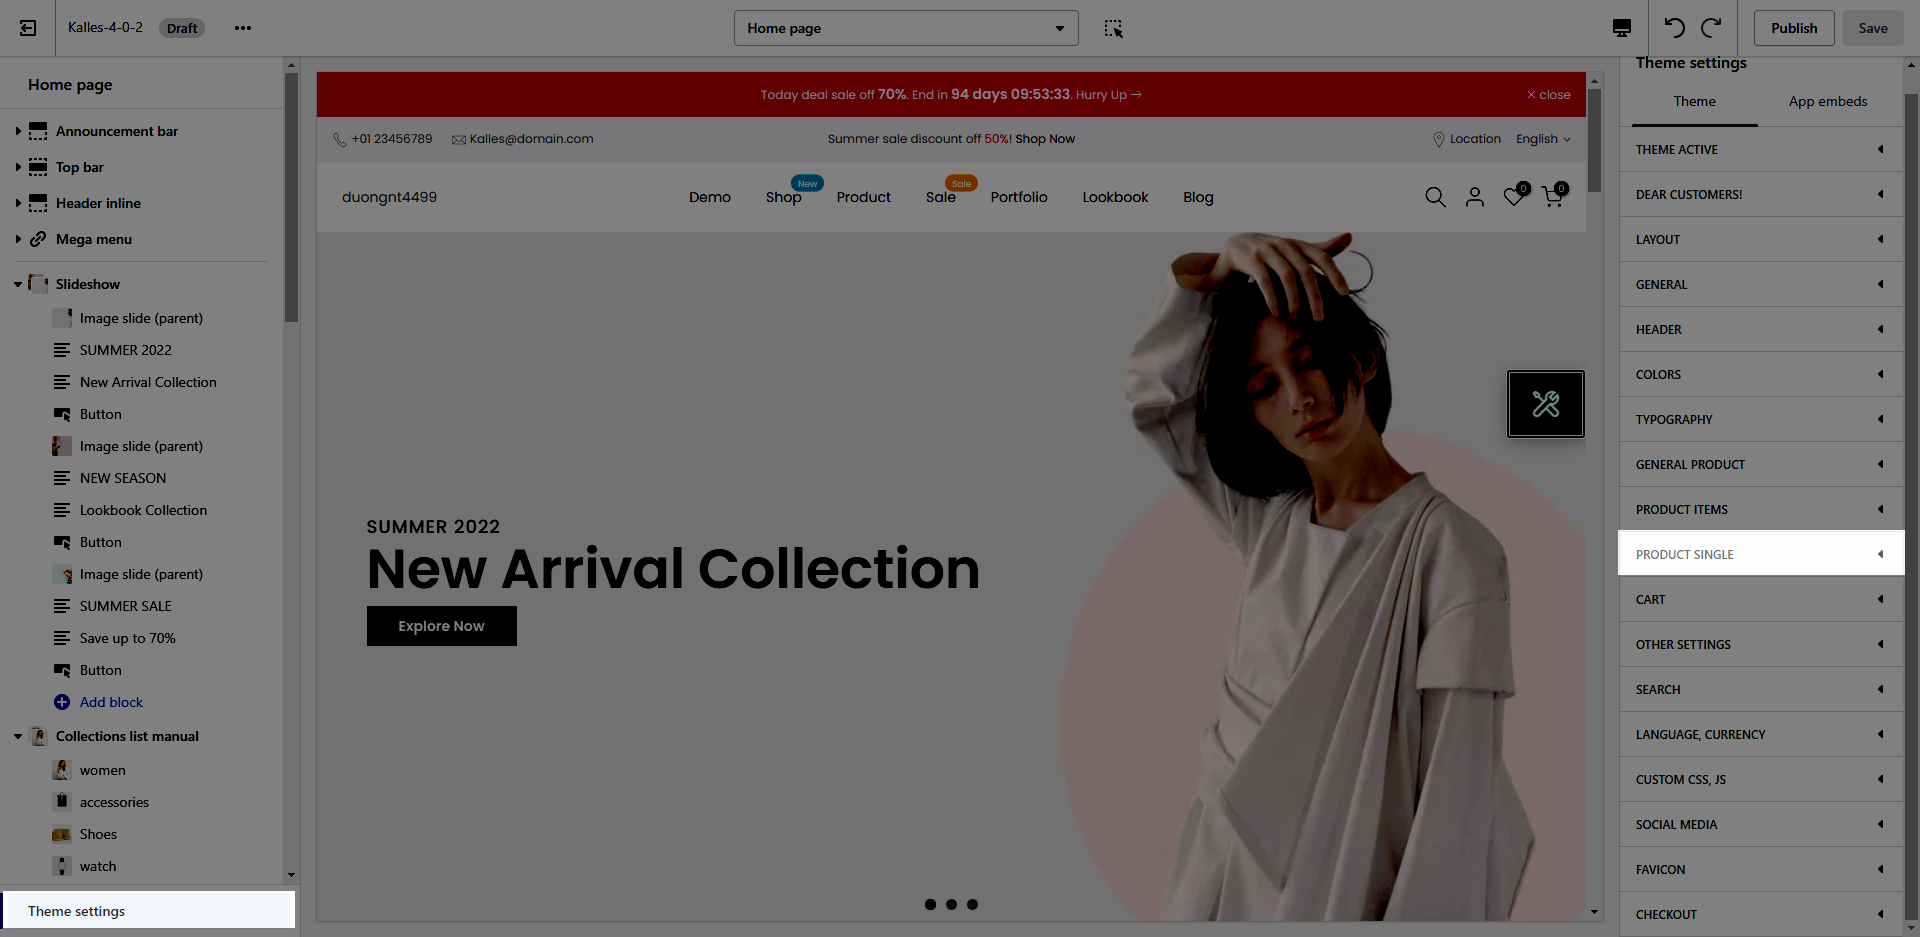The width and height of the screenshot is (1920, 937).
Task: Switch to the App embeds tab
Action: pyautogui.click(x=1828, y=102)
